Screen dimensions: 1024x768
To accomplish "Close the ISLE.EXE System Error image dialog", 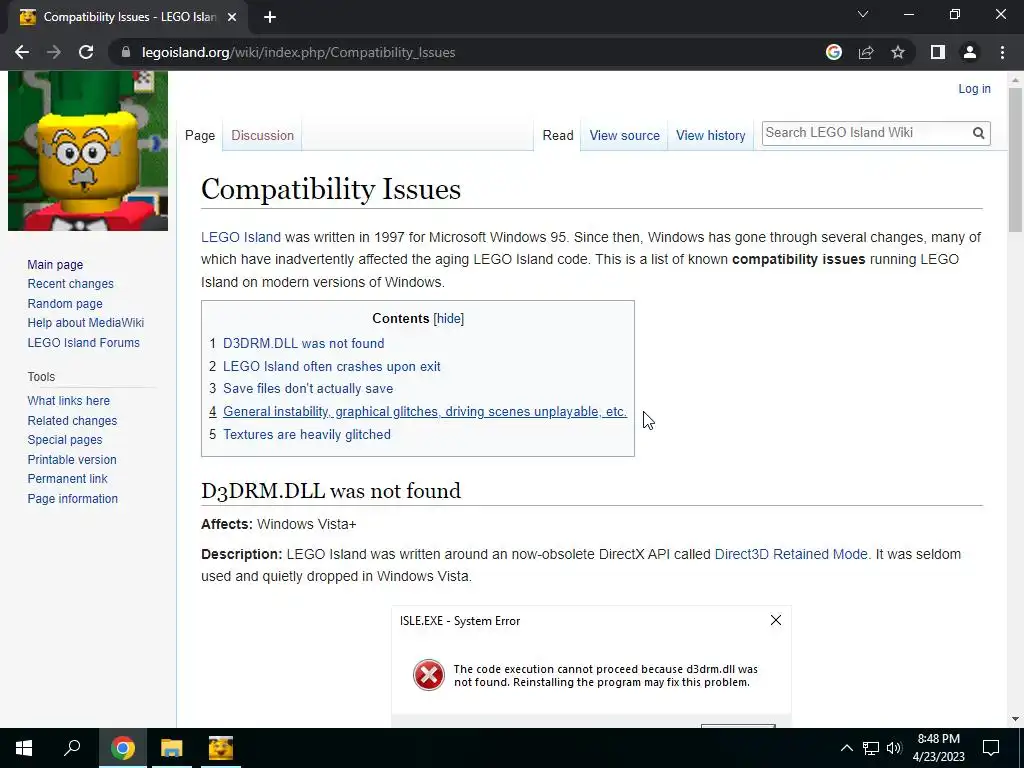I will pyautogui.click(x=776, y=620).
